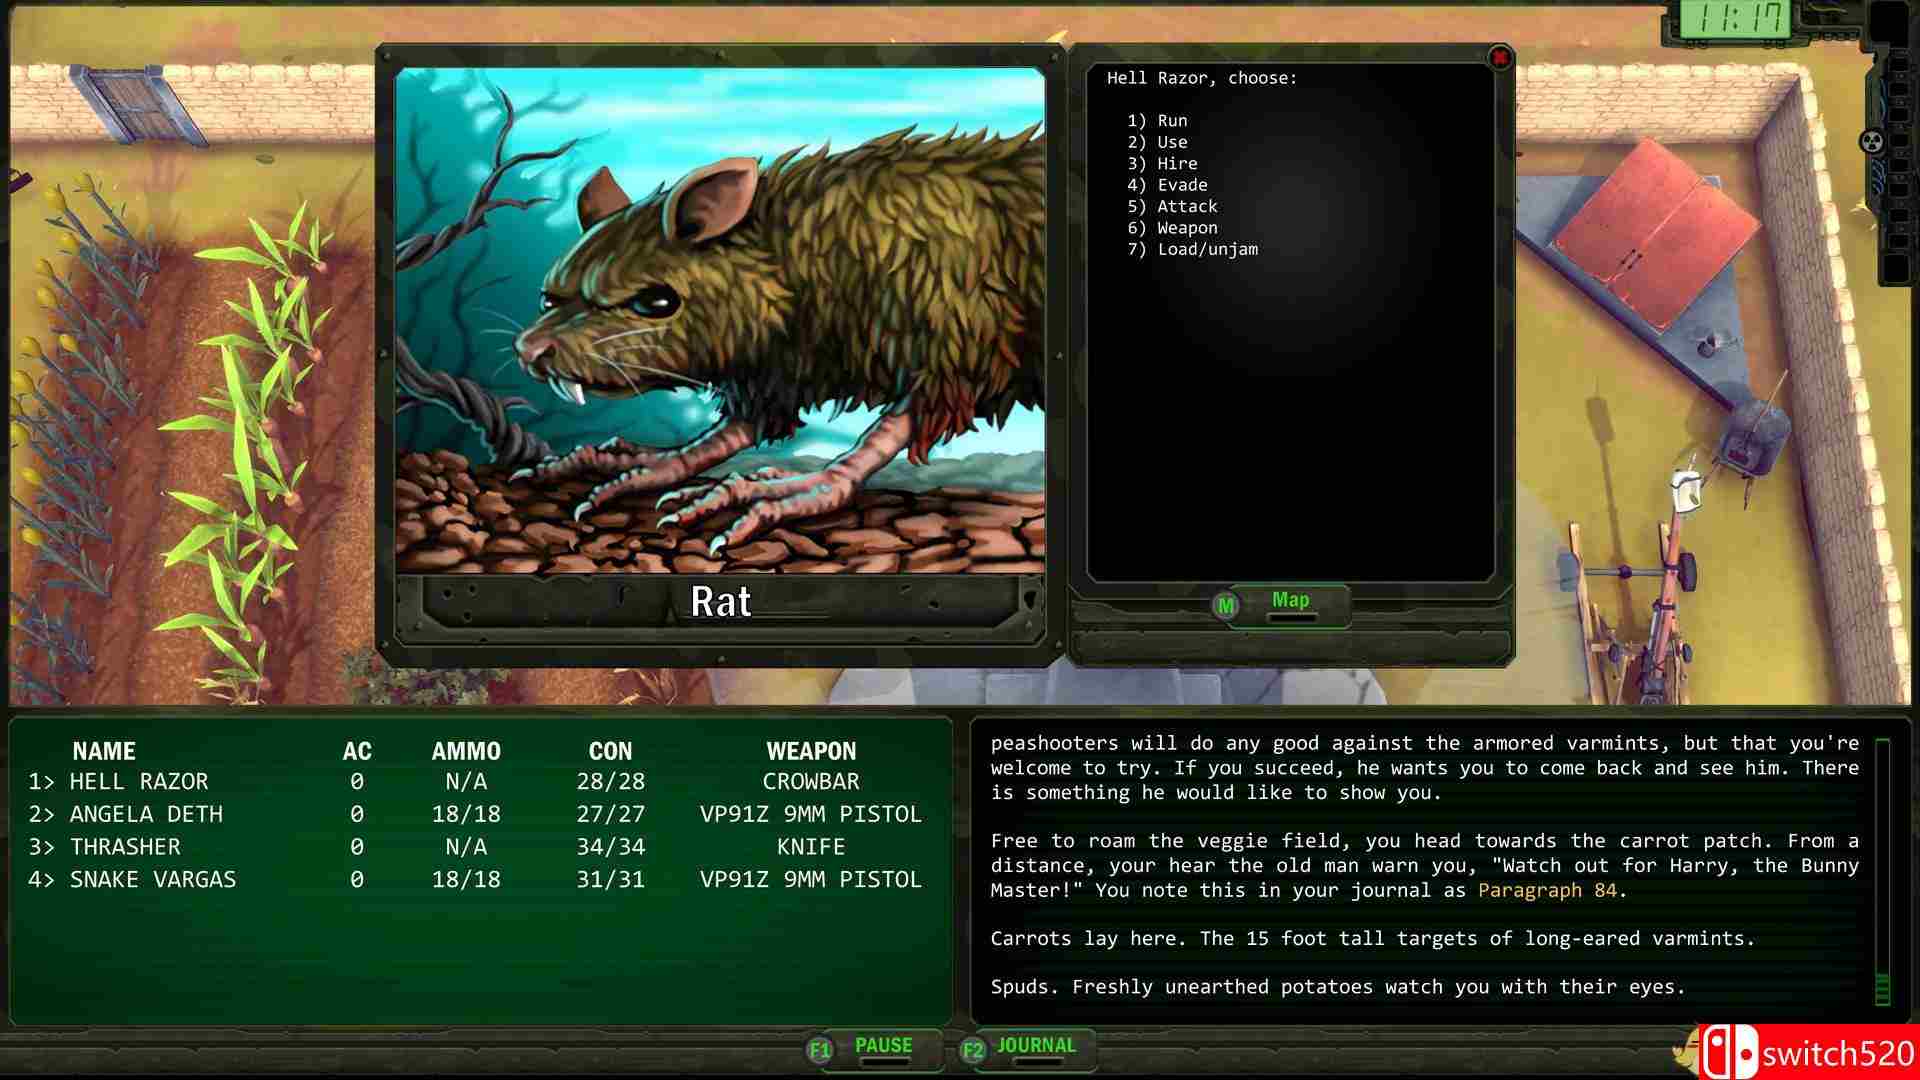Choose the Attack combat option

1186,207
